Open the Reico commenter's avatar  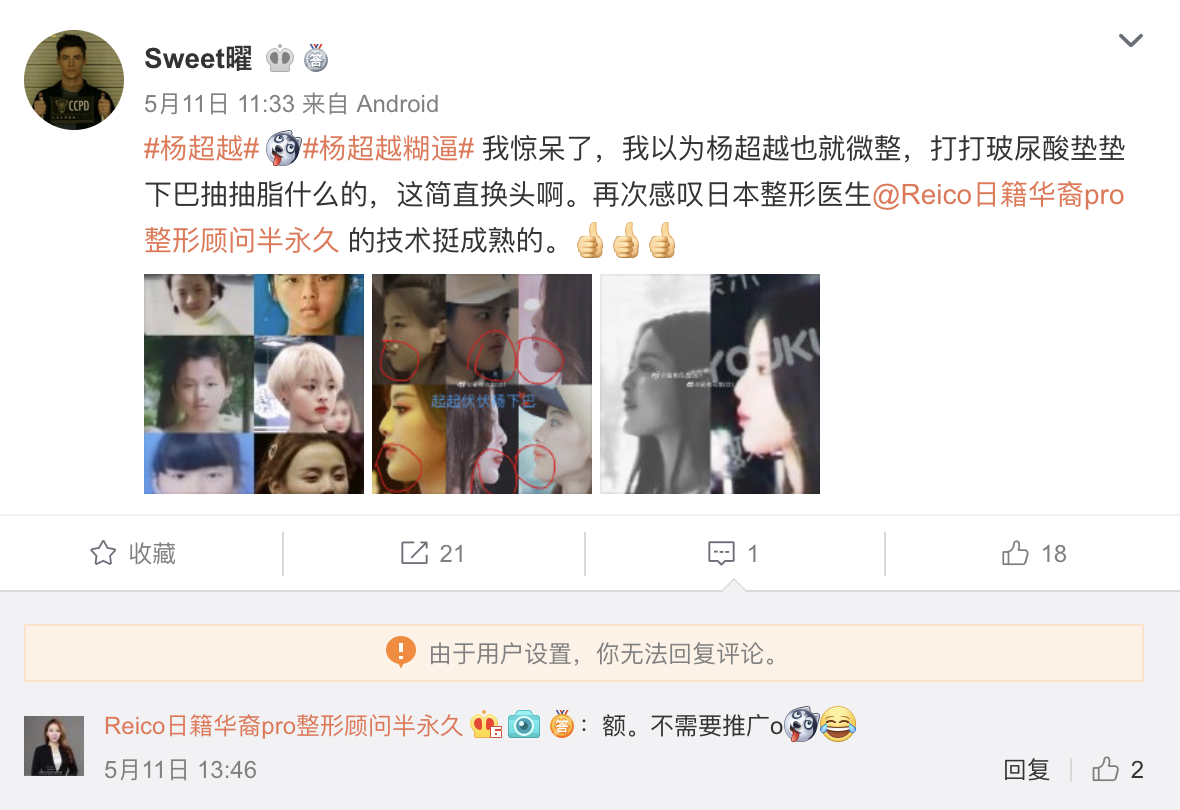click(x=54, y=746)
